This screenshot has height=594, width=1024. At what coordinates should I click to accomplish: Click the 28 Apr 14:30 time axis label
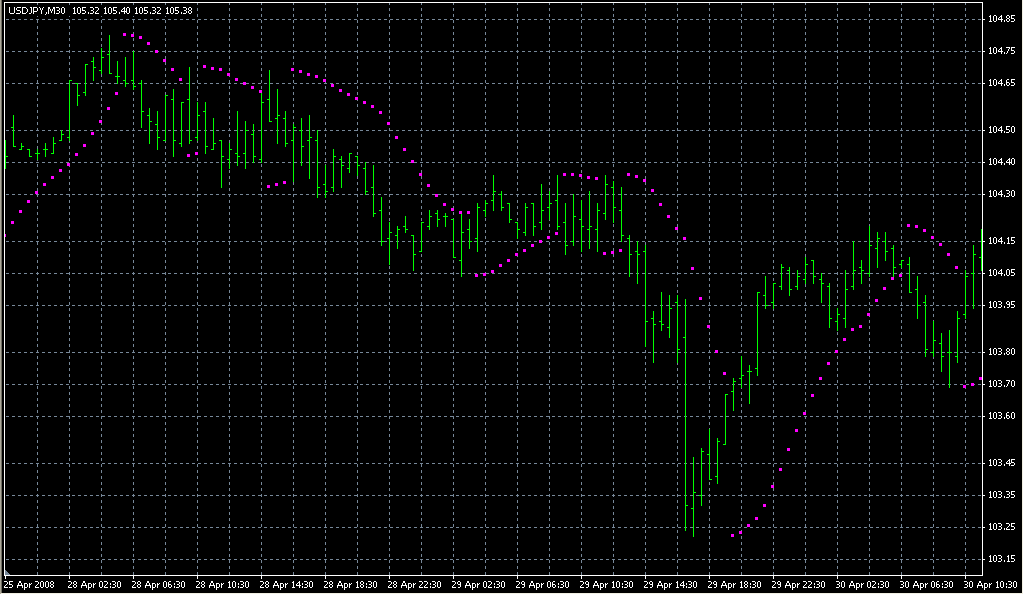tap(288, 584)
